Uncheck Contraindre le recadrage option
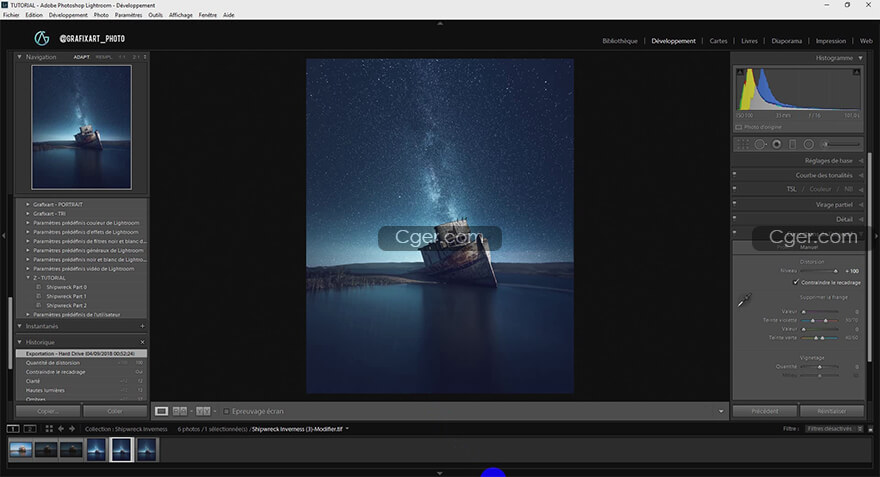880x477 pixels. pyautogui.click(x=795, y=282)
